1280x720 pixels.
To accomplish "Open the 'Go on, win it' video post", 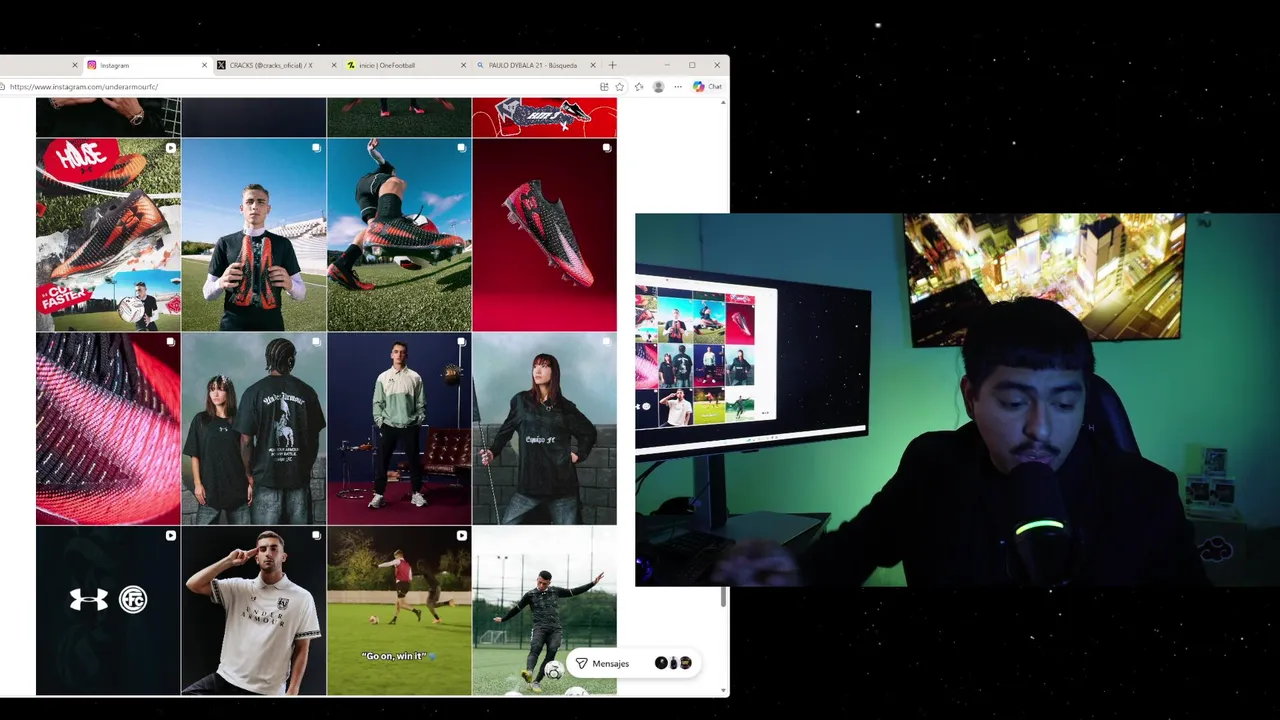I will click(399, 611).
